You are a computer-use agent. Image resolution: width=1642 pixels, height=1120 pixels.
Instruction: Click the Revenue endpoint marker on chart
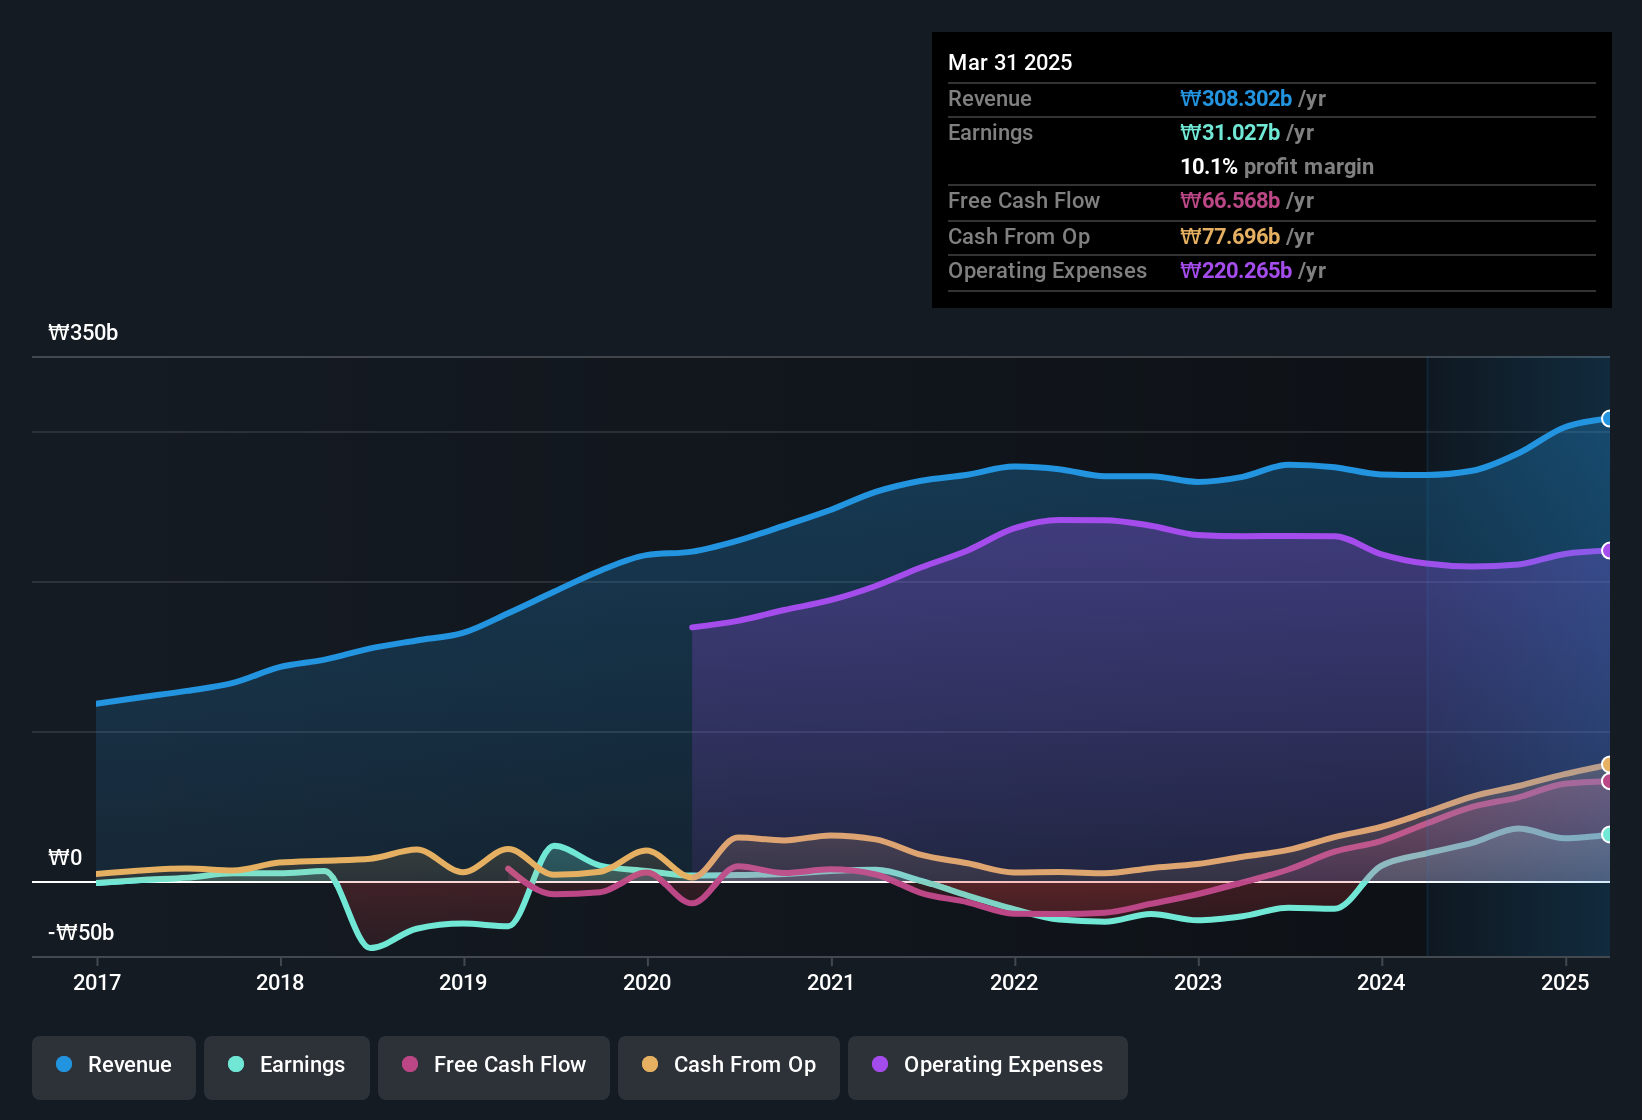(1608, 419)
